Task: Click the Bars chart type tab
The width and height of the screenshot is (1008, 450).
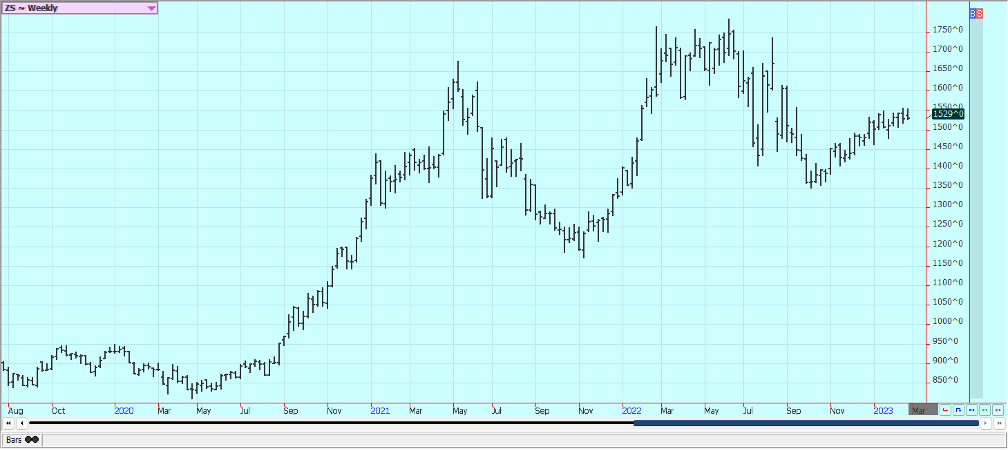Action: pyautogui.click(x=21, y=440)
